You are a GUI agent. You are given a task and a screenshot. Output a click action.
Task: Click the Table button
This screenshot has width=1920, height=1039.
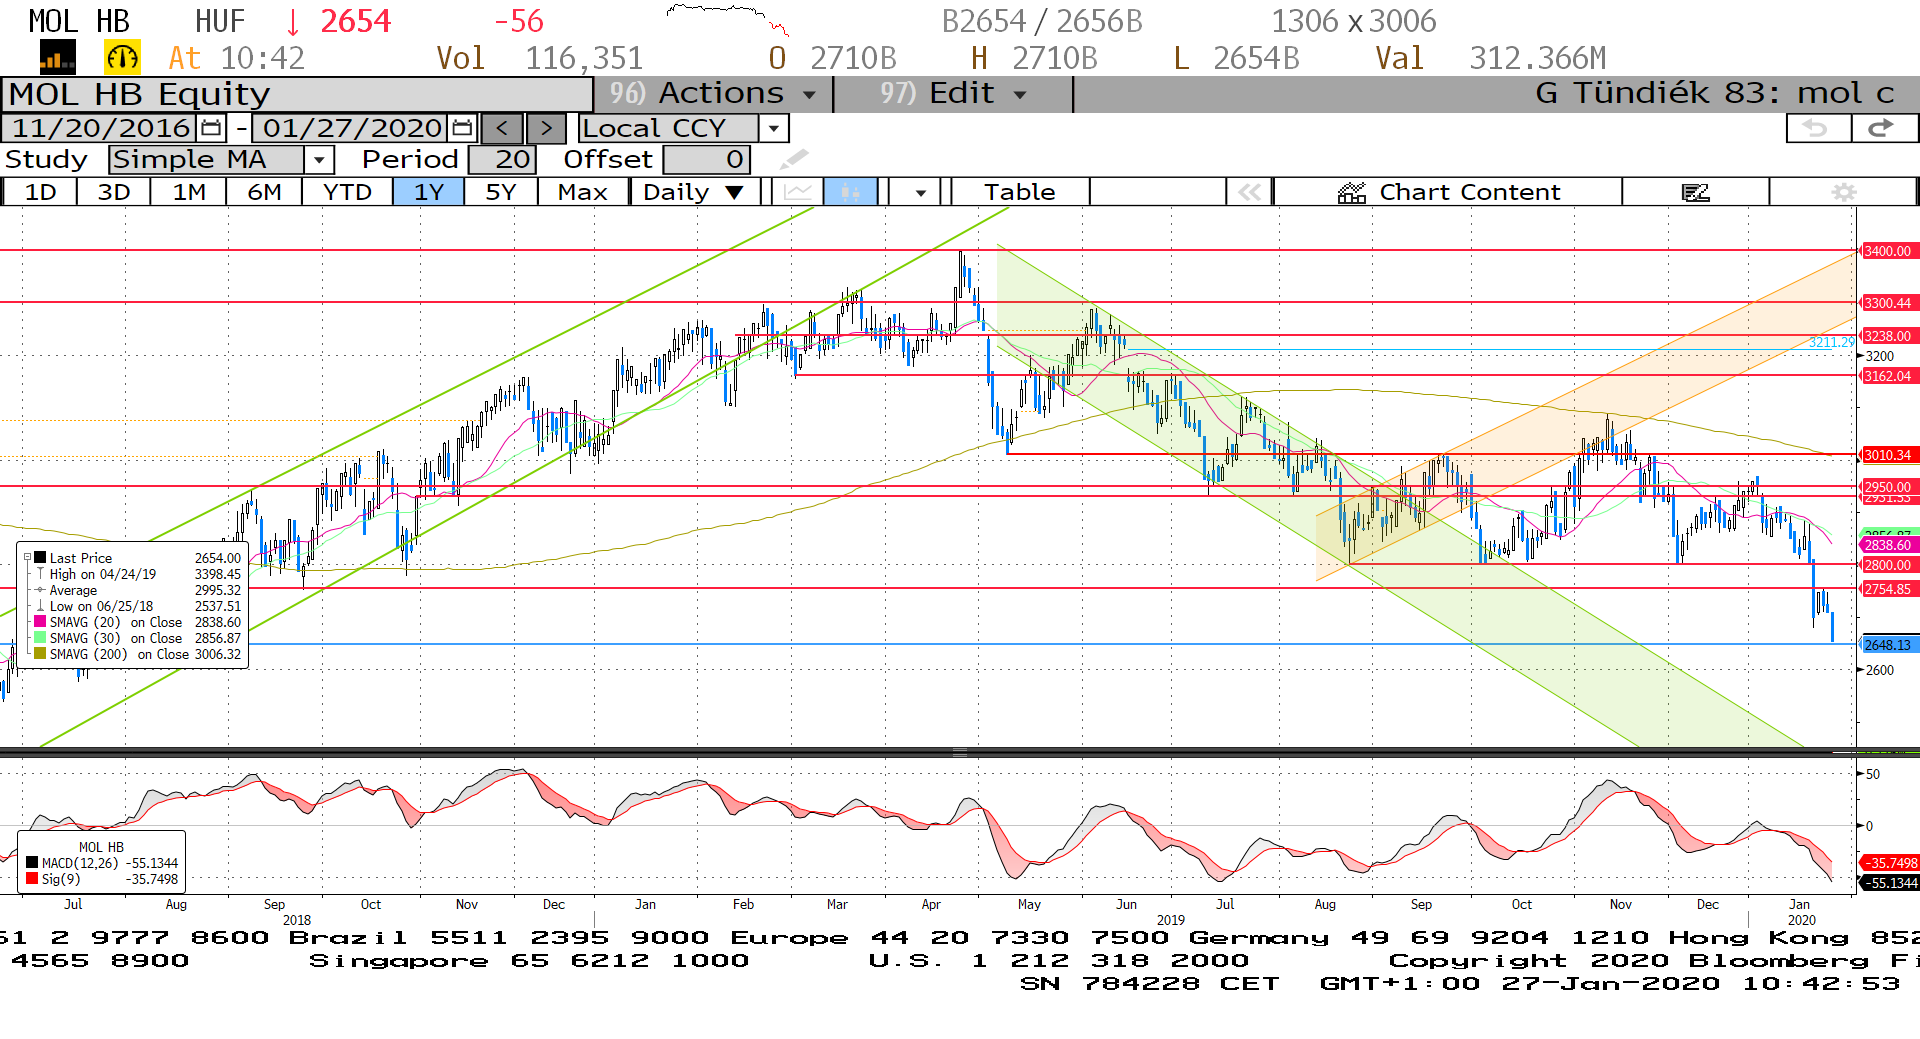(1019, 192)
